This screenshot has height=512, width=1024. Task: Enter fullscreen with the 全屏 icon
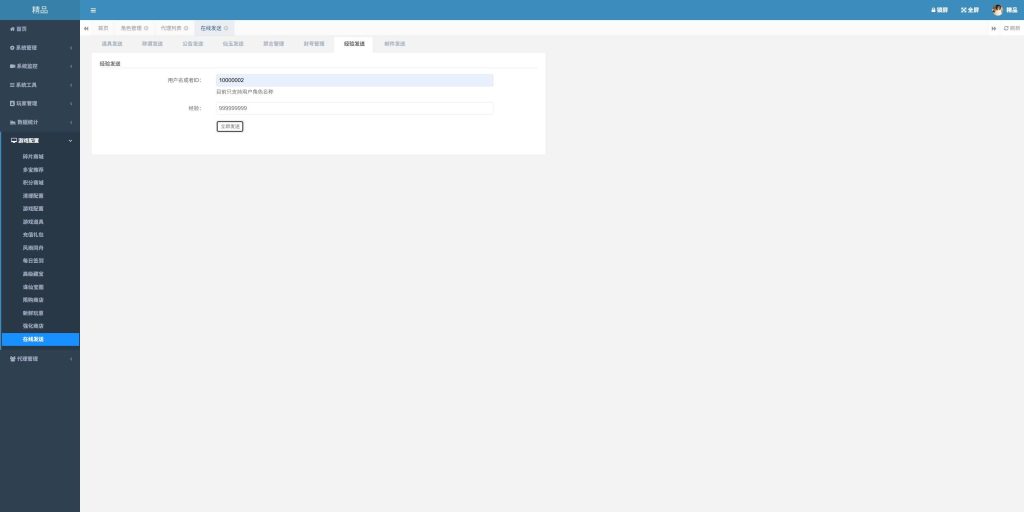[x=969, y=10]
